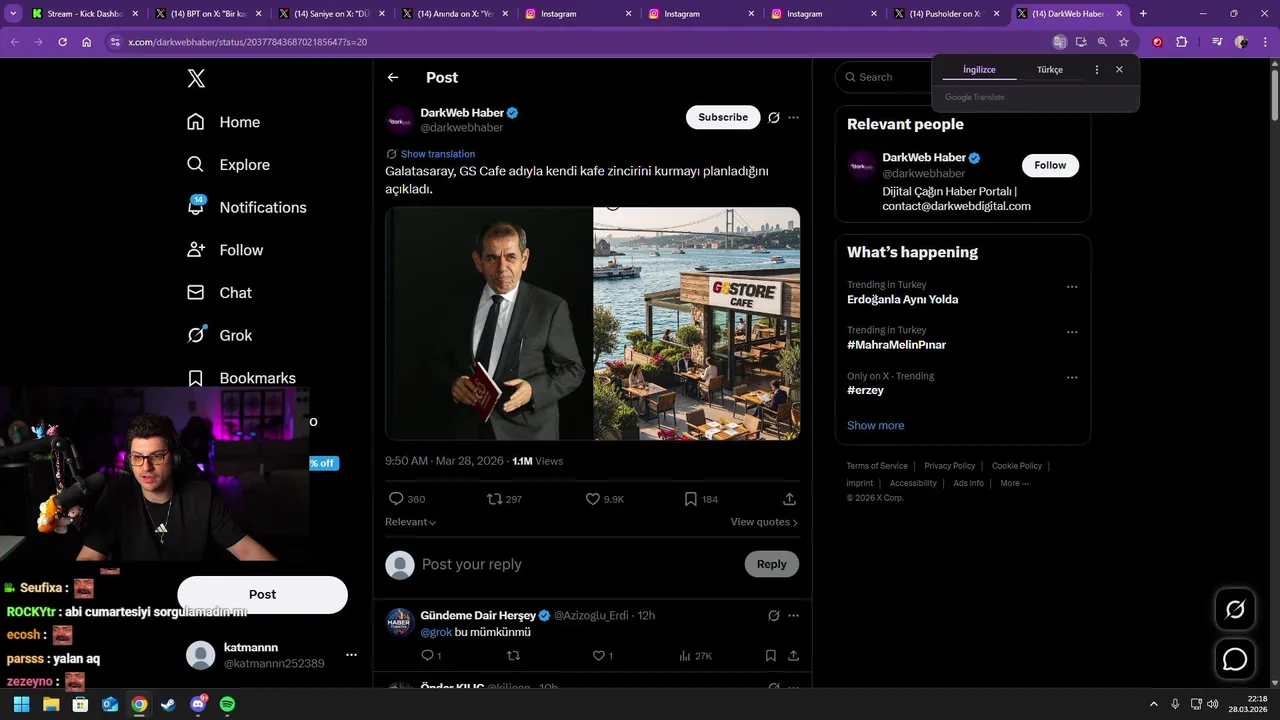Open more options on the main post
Viewport: 1280px width, 720px height.
(793, 117)
